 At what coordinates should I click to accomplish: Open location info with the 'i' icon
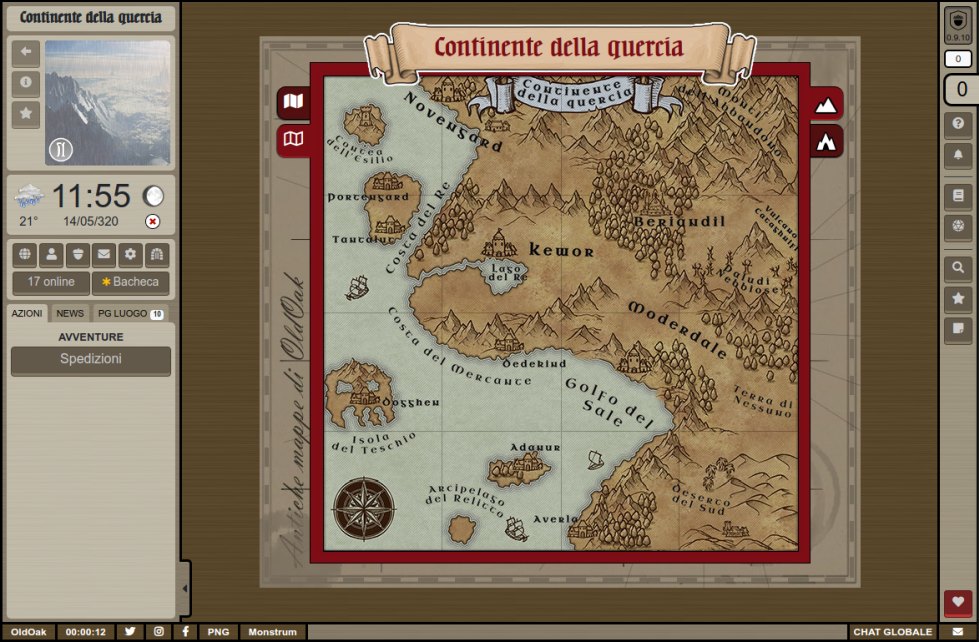click(x=26, y=84)
